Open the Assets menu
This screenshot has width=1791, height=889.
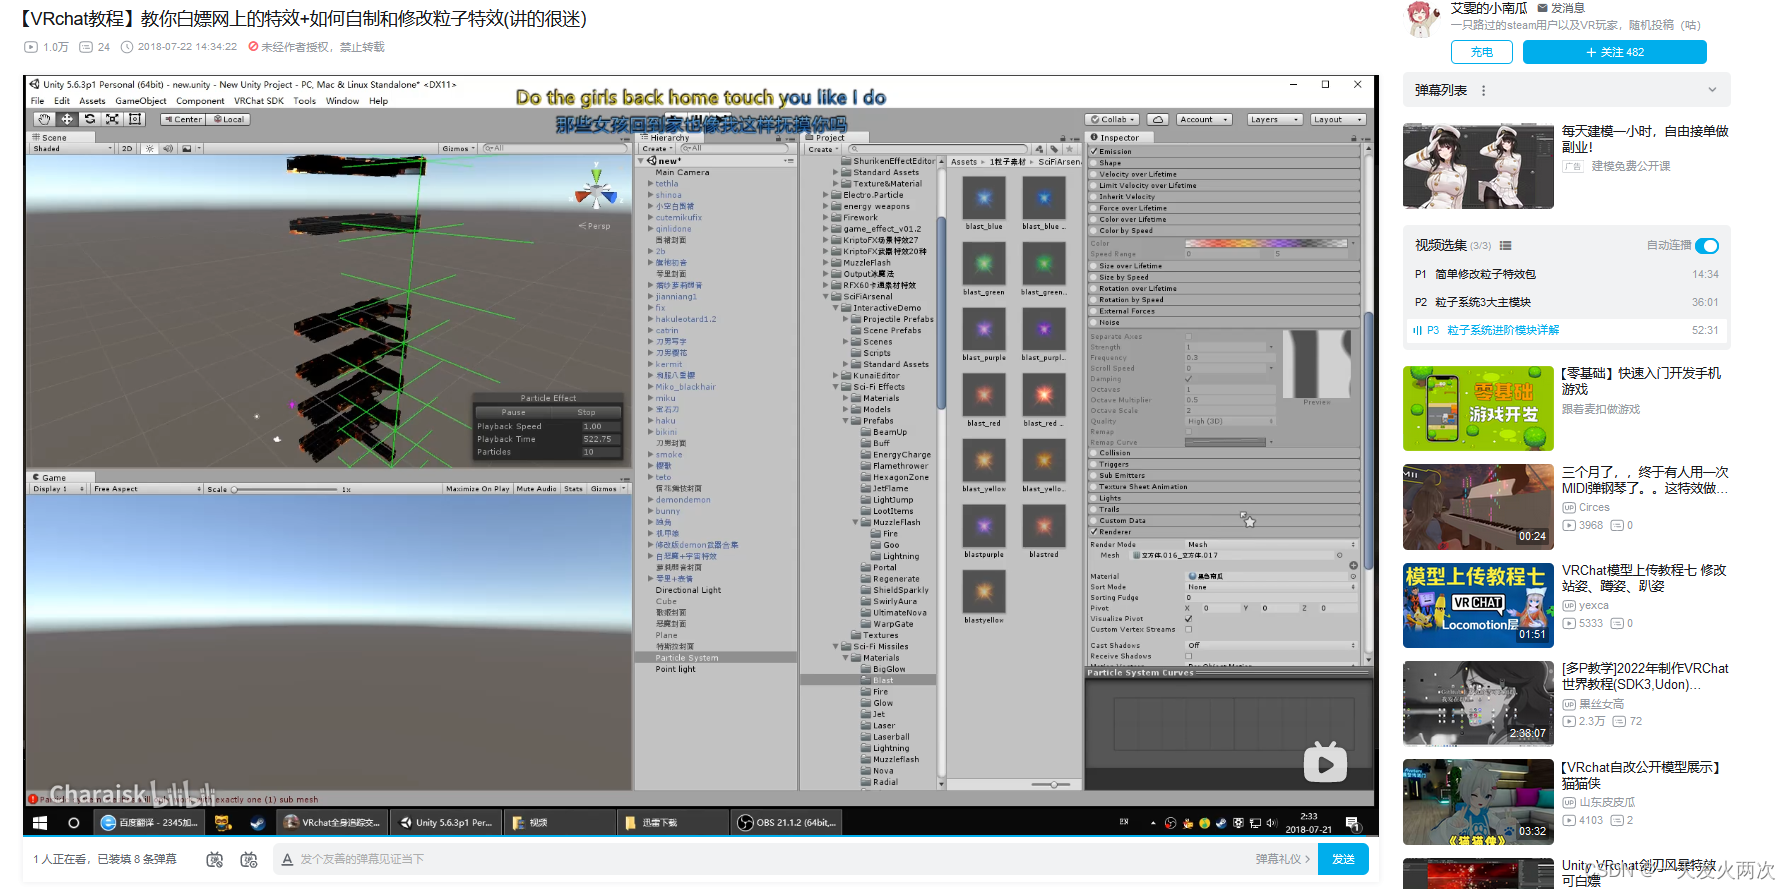point(92,101)
